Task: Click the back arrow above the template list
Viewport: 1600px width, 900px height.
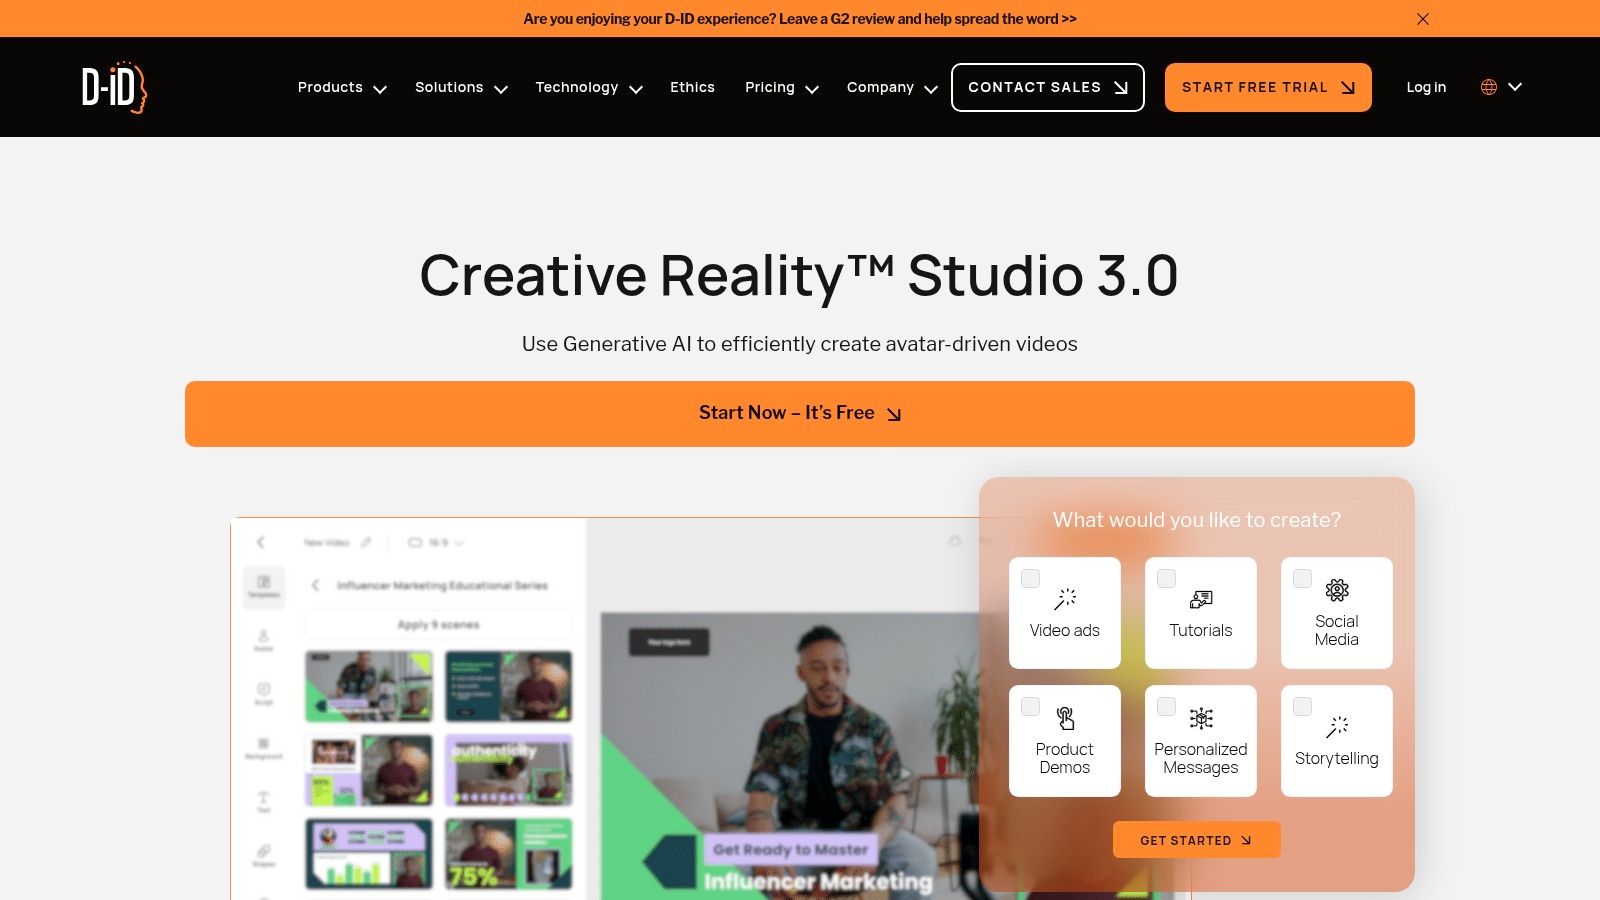Action: tap(318, 586)
